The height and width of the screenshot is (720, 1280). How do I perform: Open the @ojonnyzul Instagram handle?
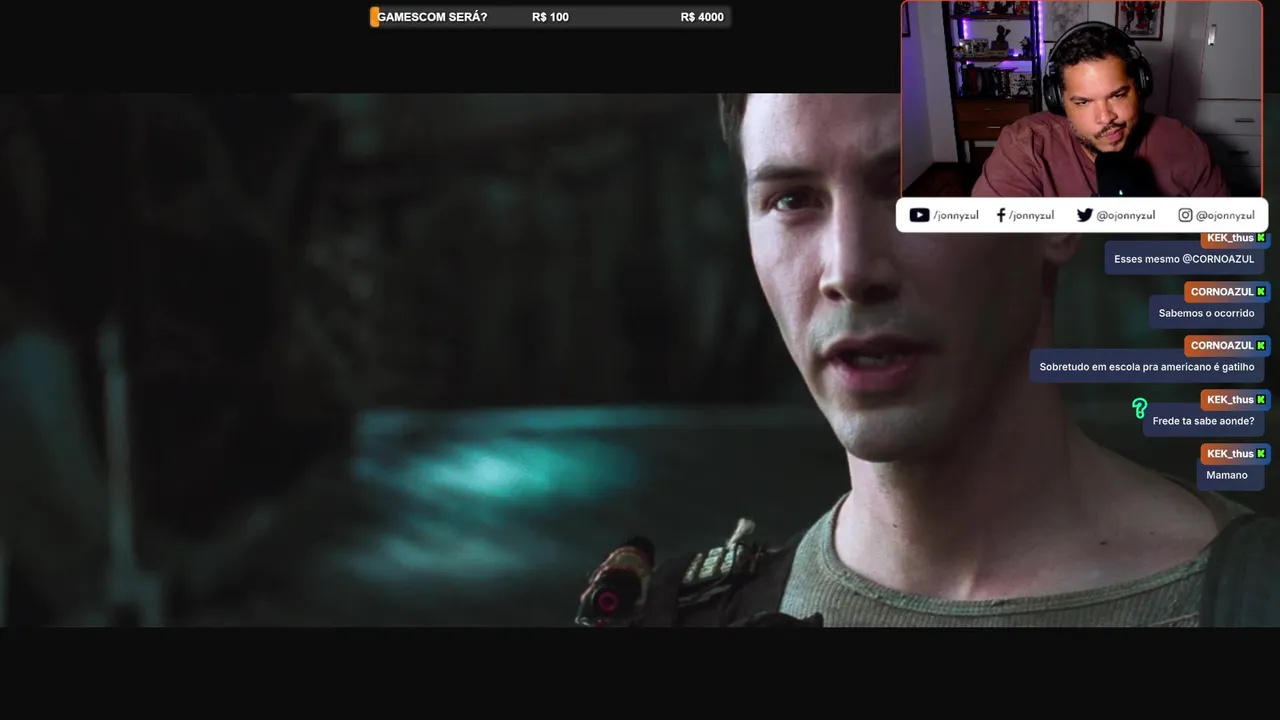(1225, 215)
